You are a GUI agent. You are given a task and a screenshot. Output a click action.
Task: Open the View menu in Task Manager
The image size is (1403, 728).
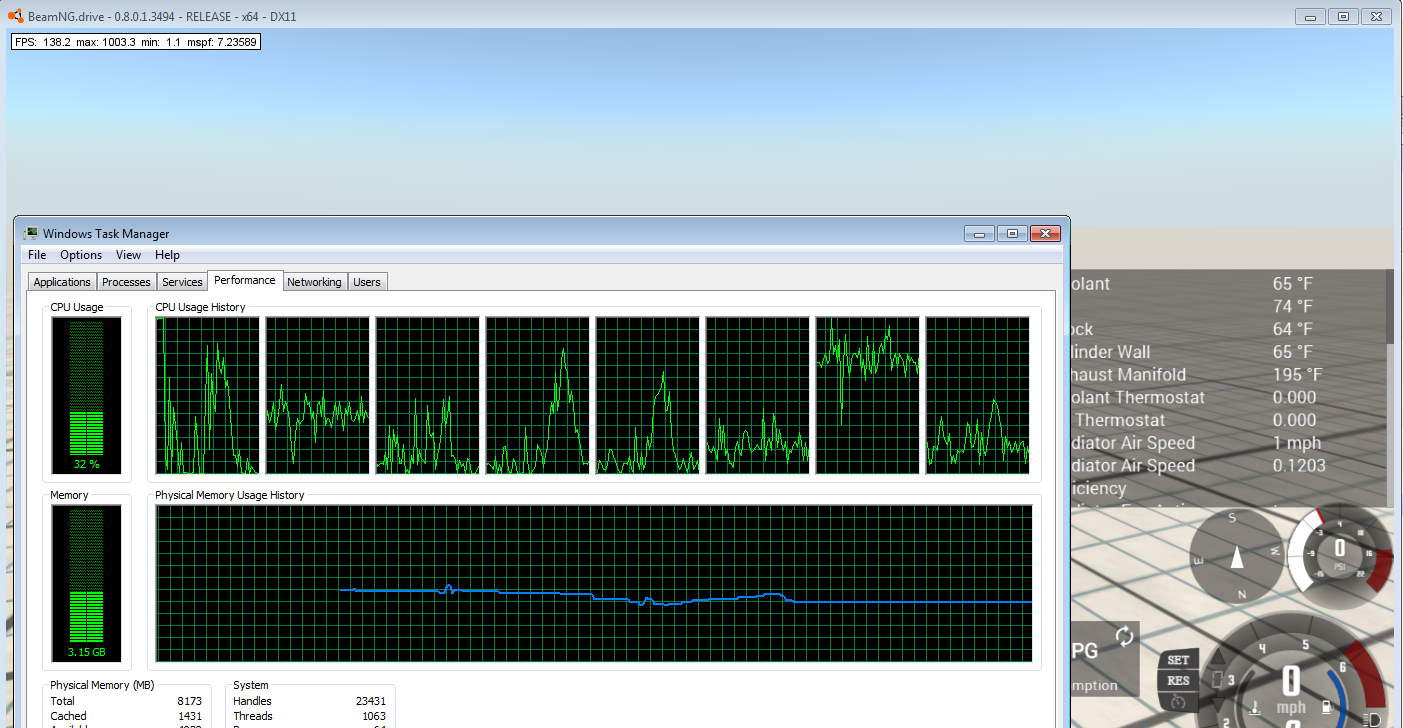128,255
